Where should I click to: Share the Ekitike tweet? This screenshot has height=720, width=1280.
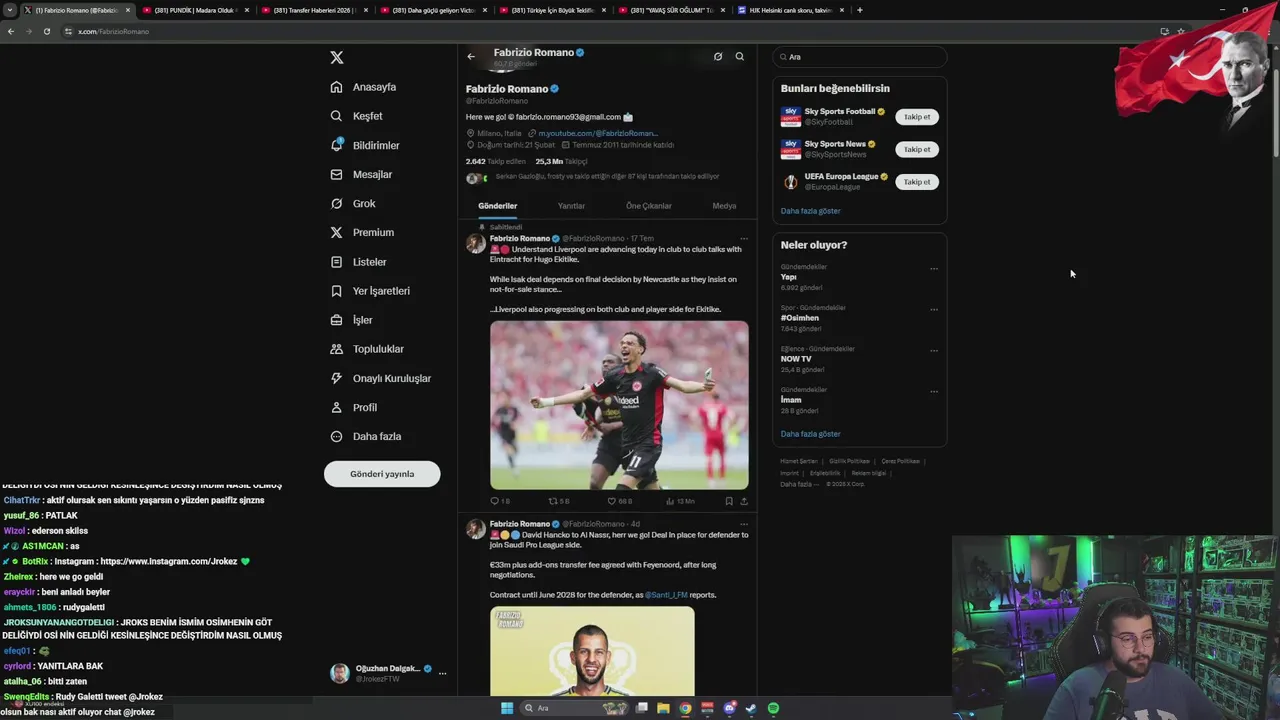[x=743, y=501]
